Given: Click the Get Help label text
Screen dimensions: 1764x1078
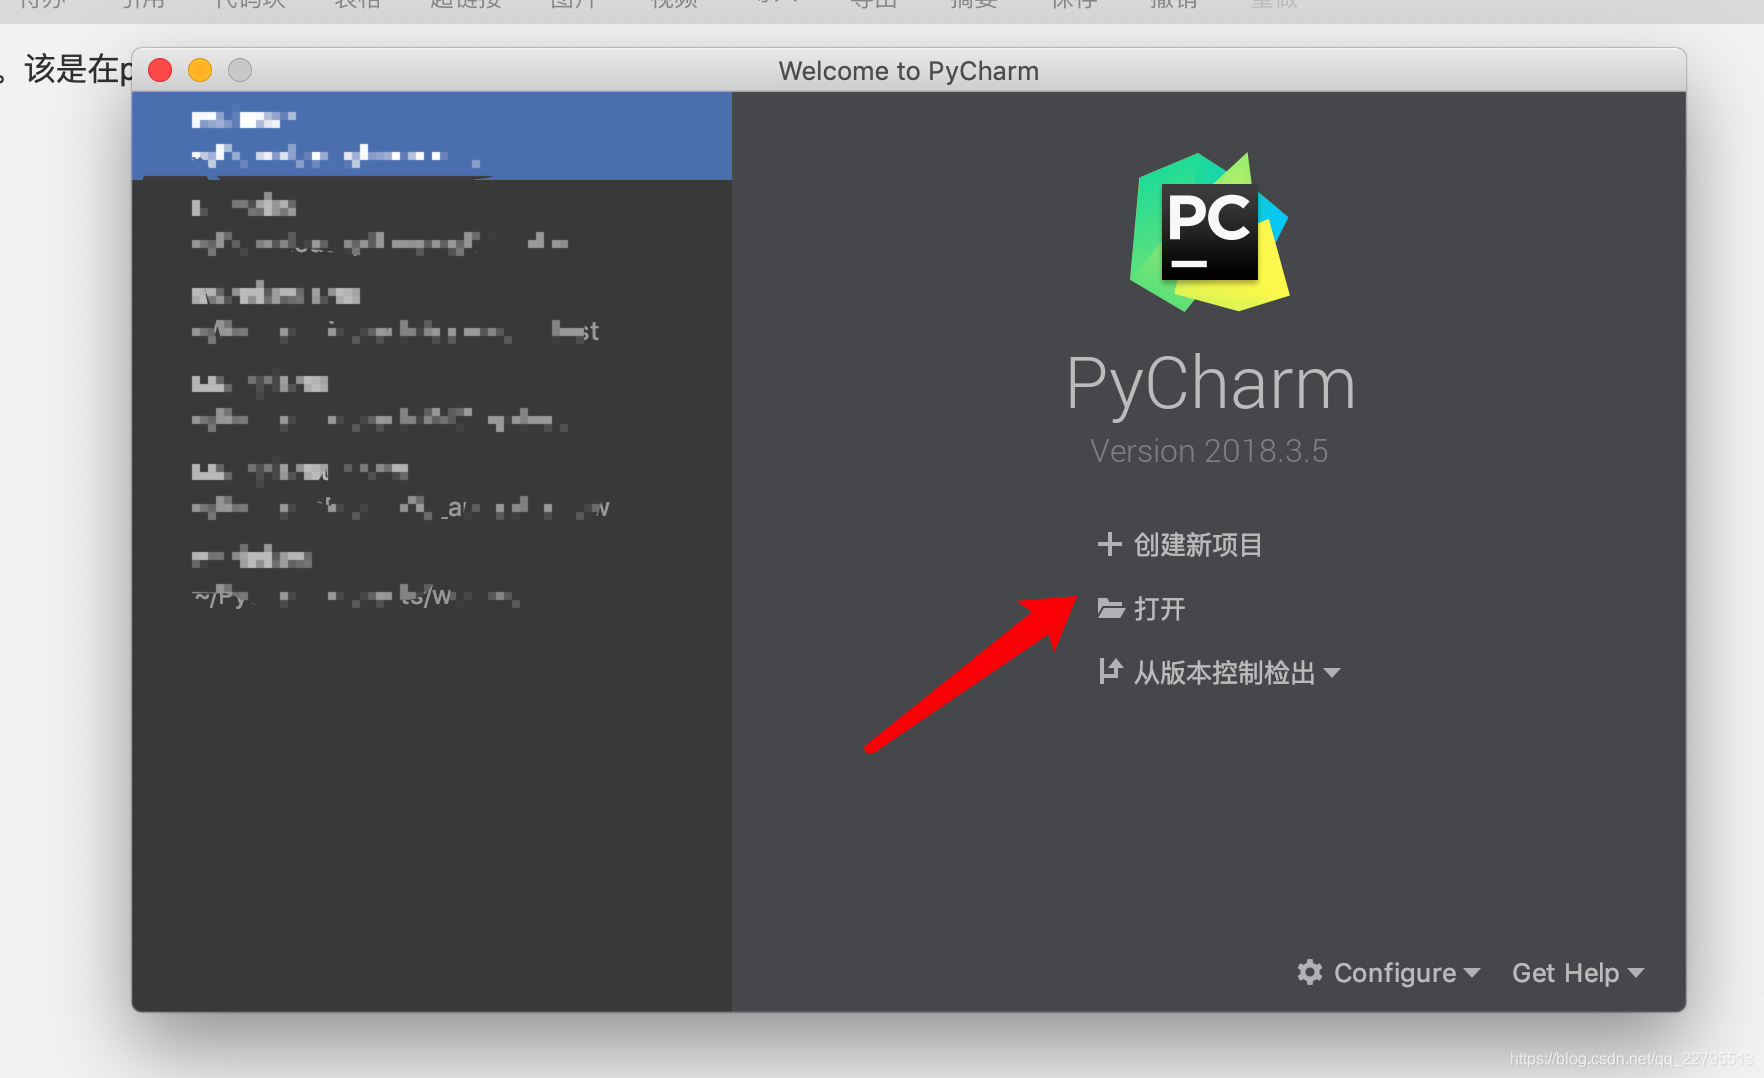Looking at the screenshot, I should pyautogui.click(x=1565, y=973).
